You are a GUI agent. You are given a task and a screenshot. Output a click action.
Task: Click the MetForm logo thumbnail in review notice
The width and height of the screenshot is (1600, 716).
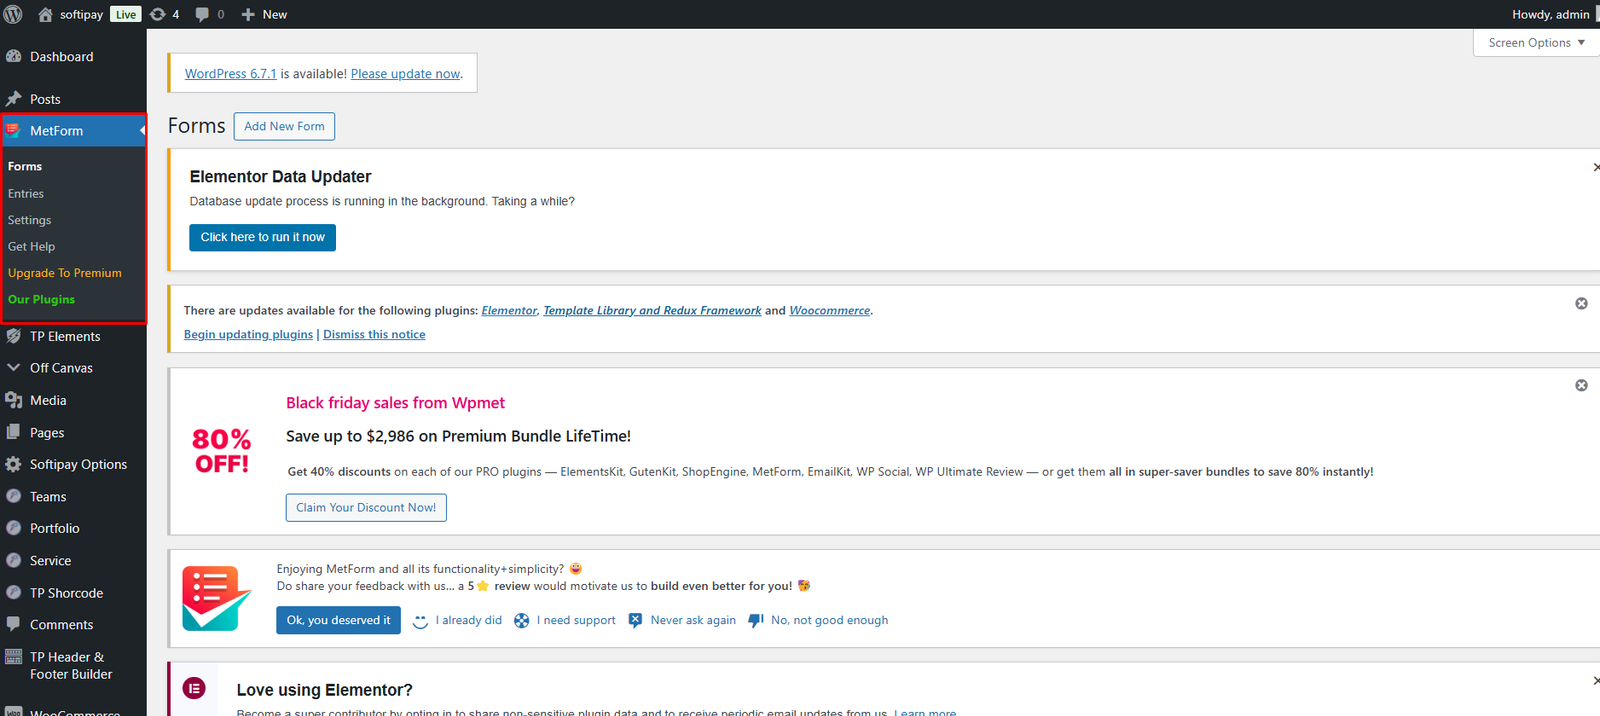pyautogui.click(x=216, y=598)
